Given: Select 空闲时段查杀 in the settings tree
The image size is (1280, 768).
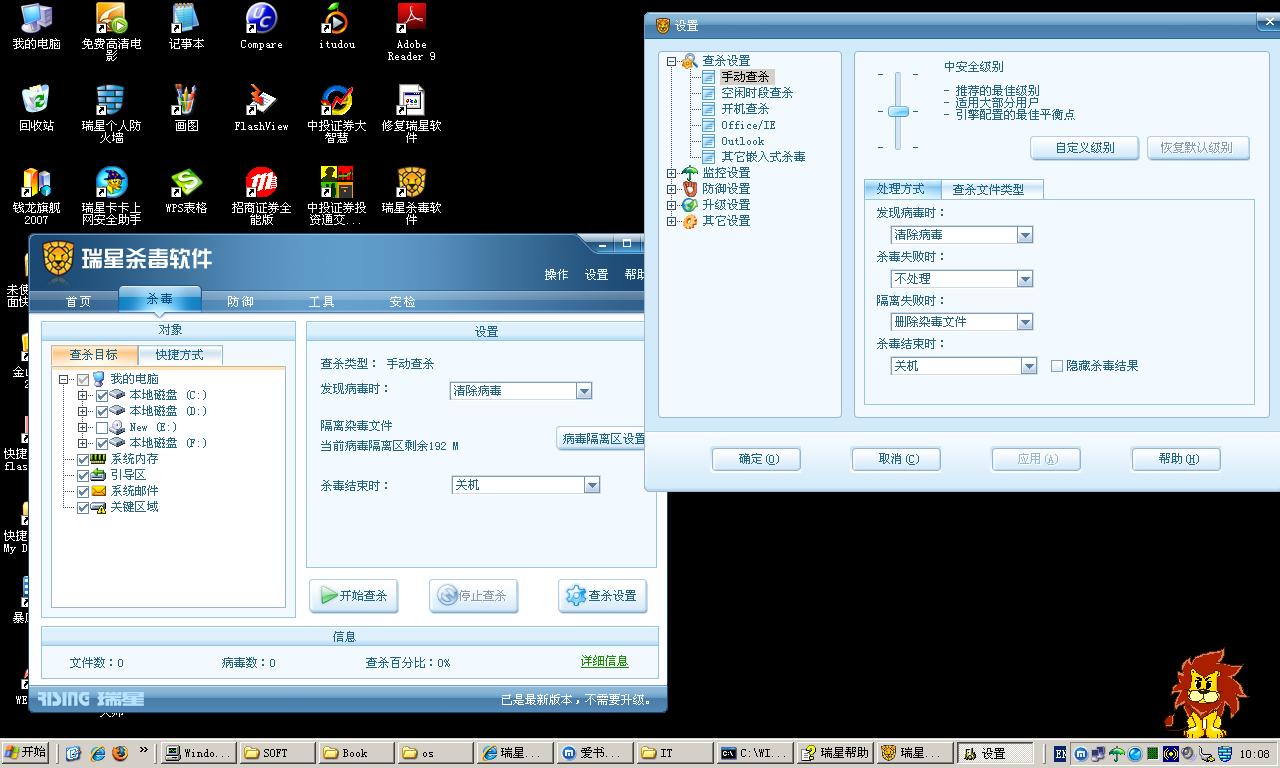Looking at the screenshot, I should pyautogui.click(x=756, y=93).
